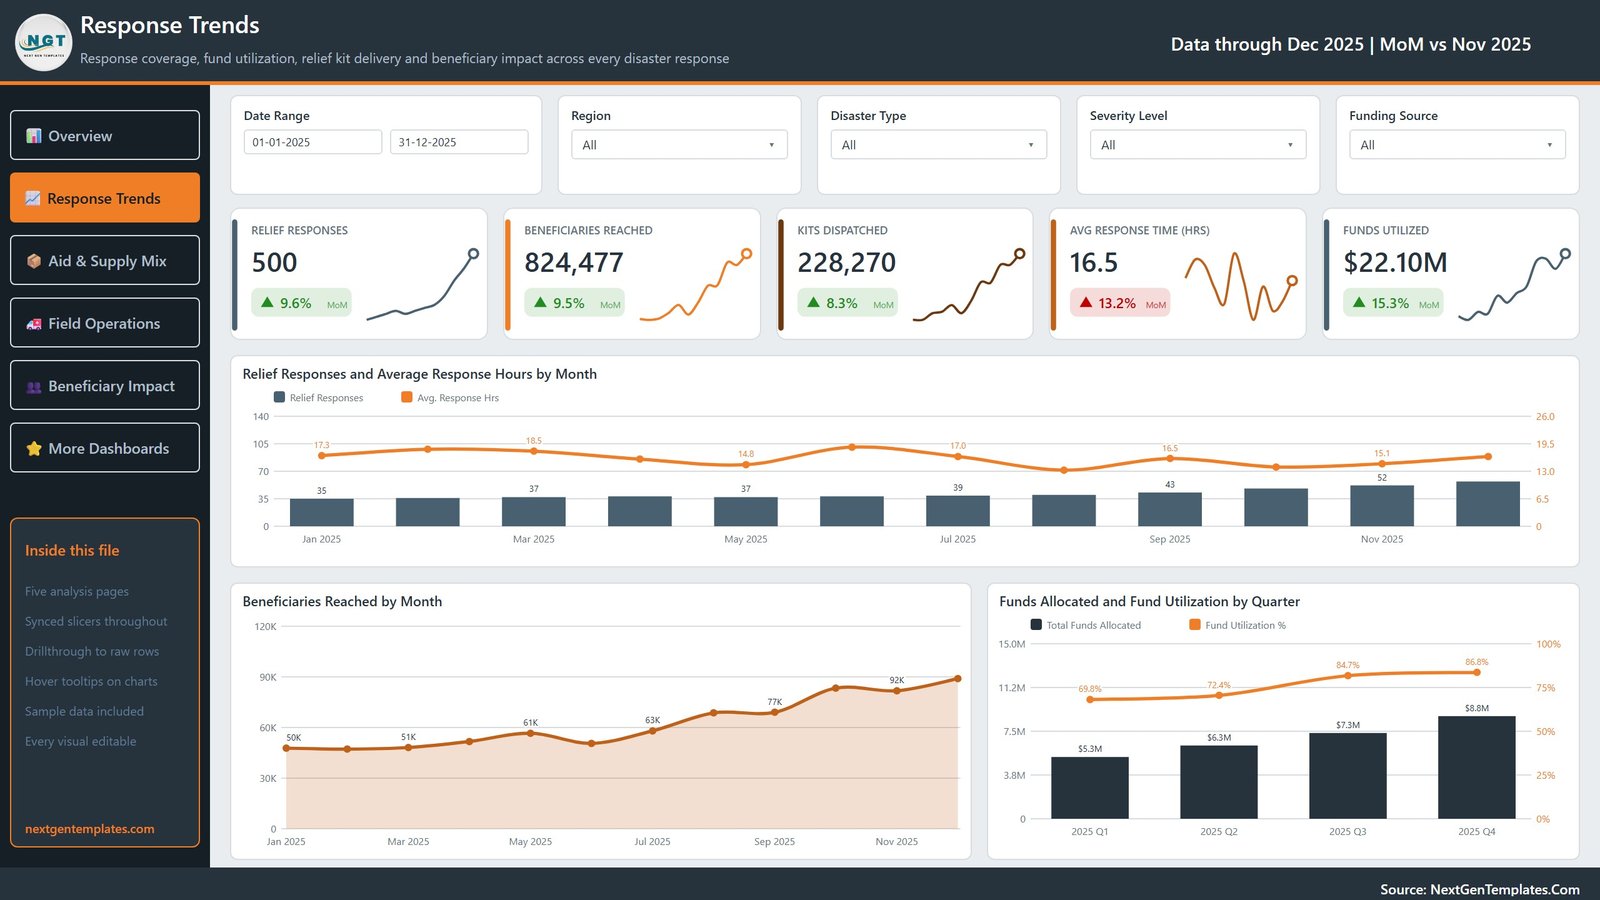Viewport: 1600px width, 900px height.
Task: Click the 2025 Q3 funds bar
Action: pos(1348,776)
